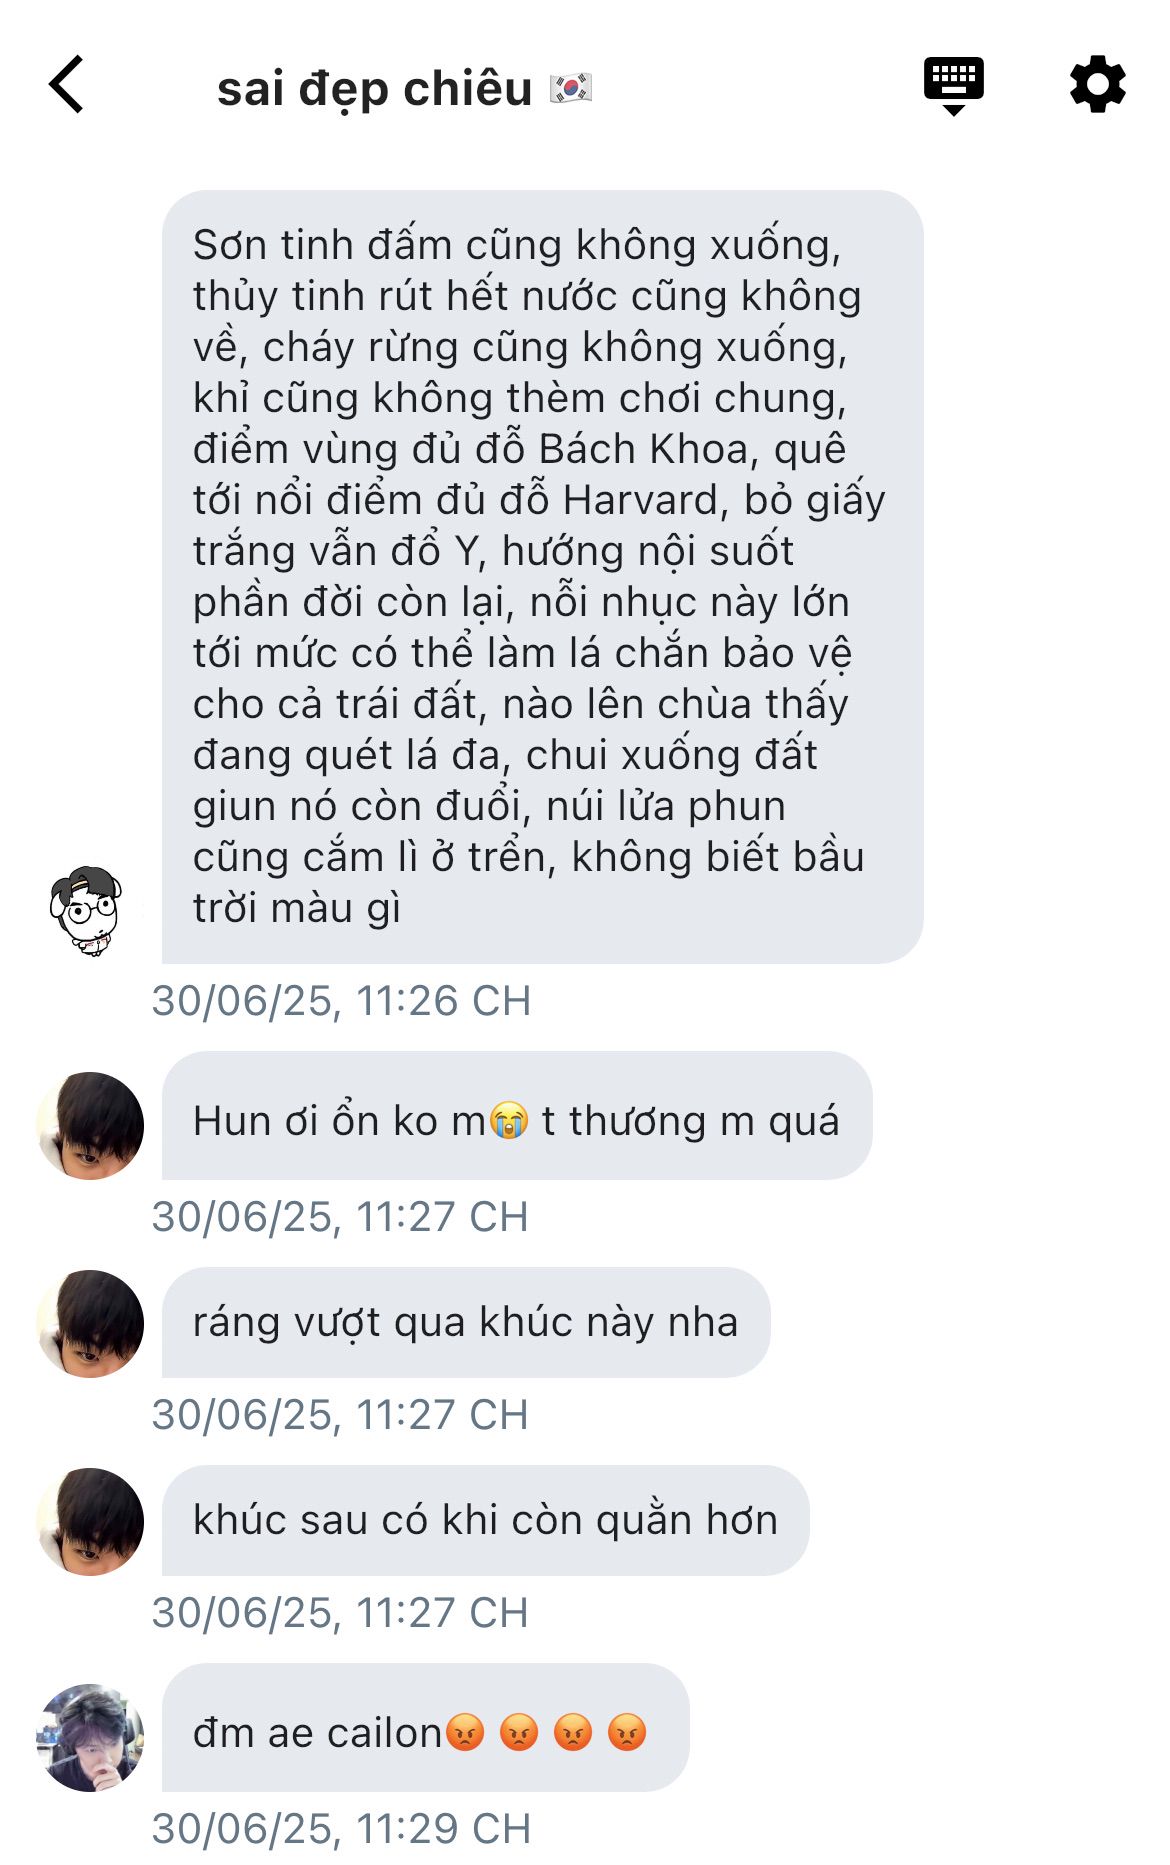Viewport: 1170px width, 1865px height.
Task: Tap avatar beside "Hun ơi ổn ko" message
Action: coord(90,1125)
